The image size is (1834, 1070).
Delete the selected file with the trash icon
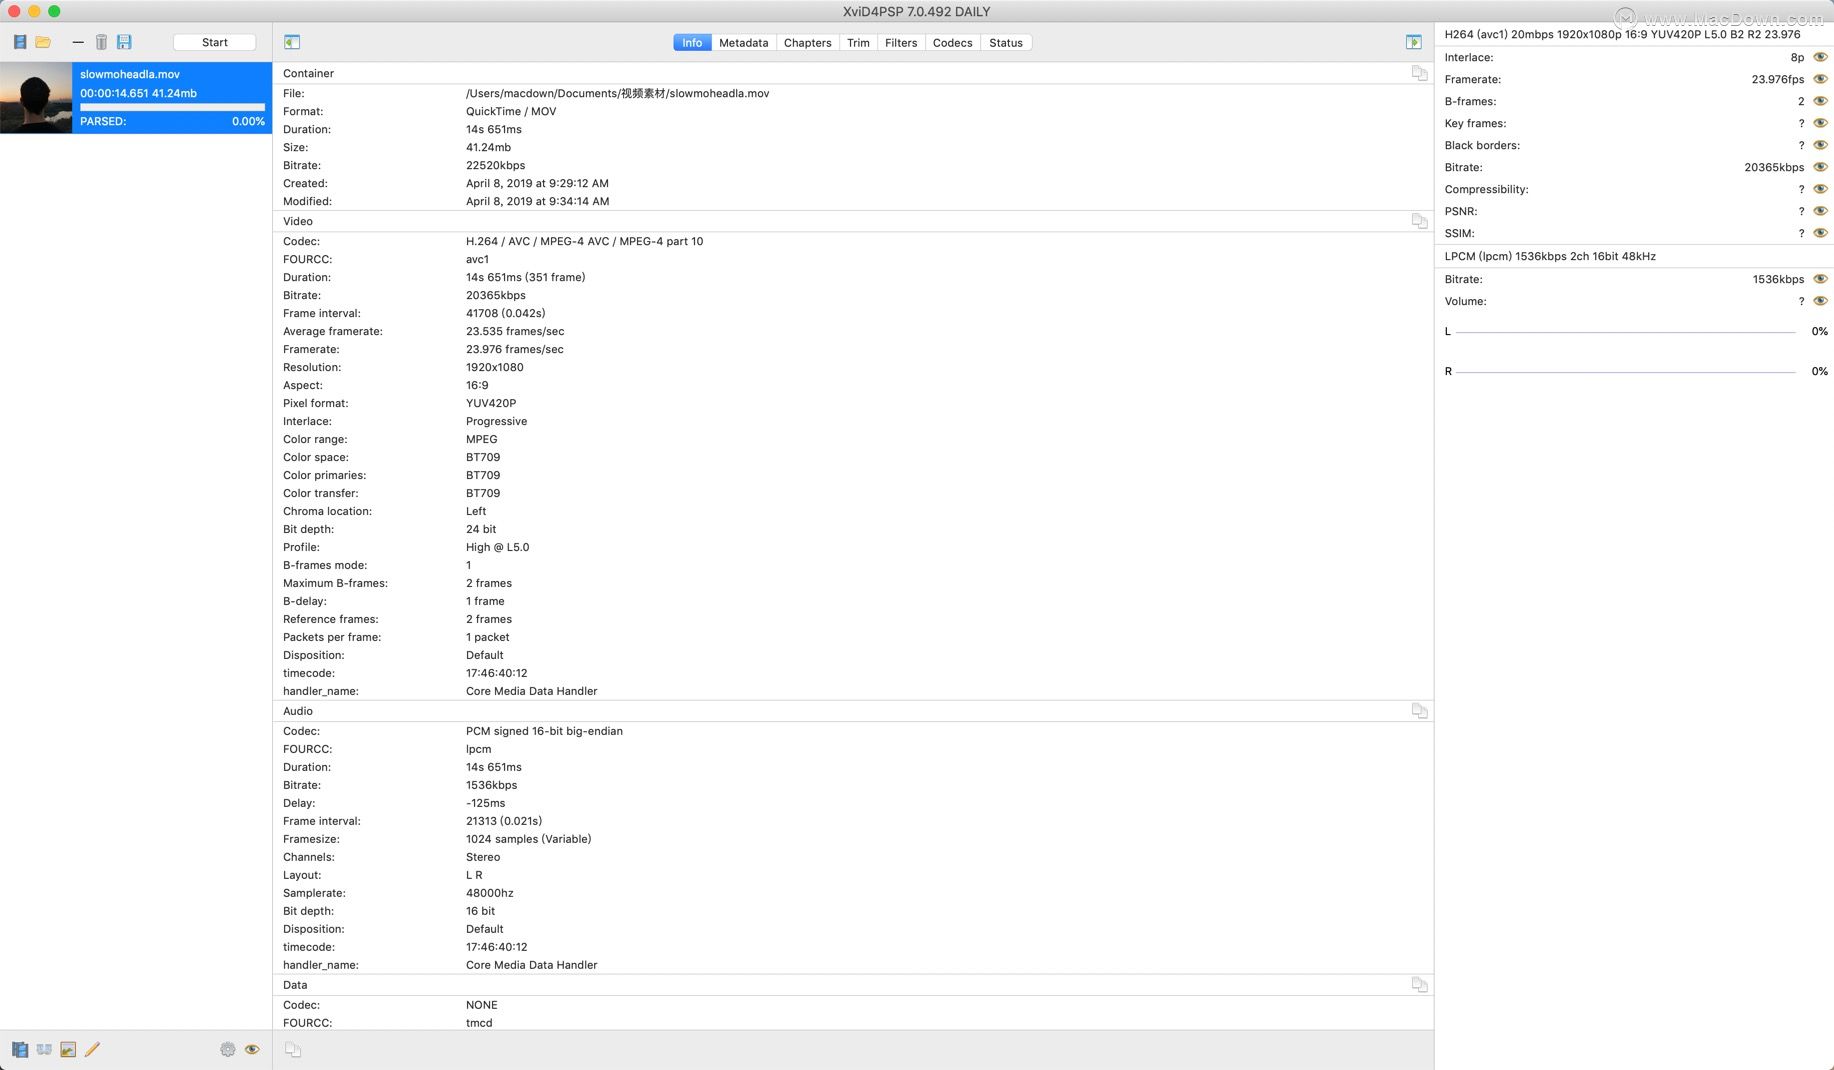coord(100,41)
